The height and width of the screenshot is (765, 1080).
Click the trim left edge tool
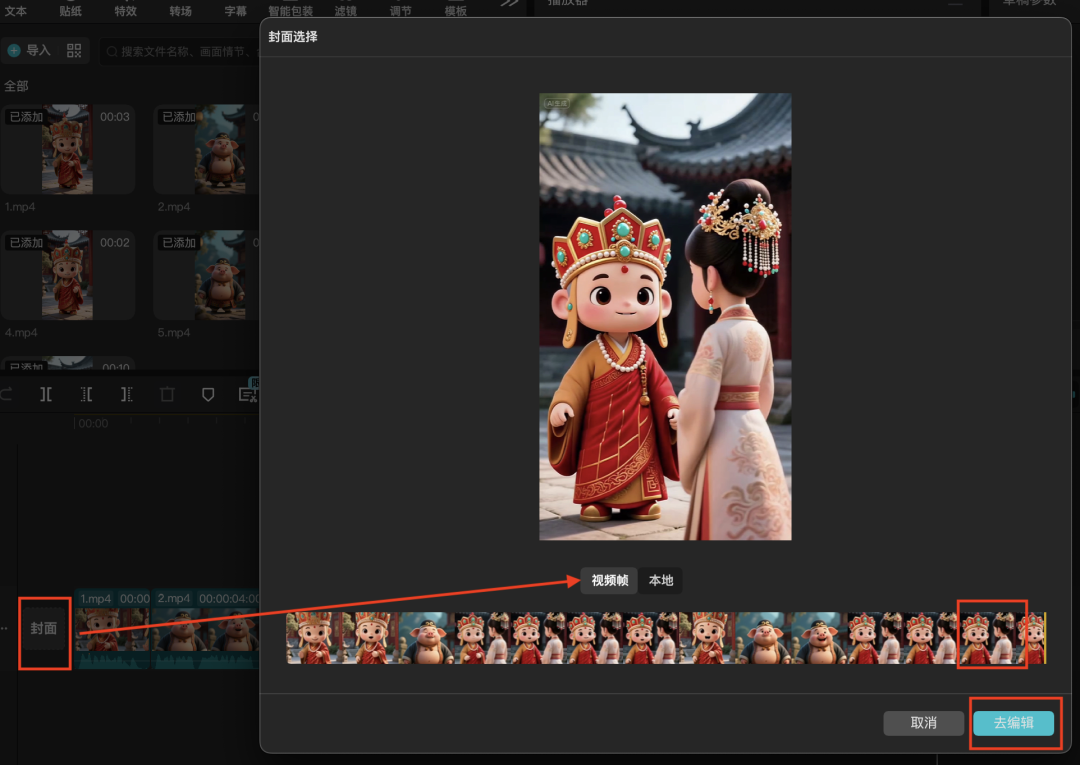tap(87, 395)
